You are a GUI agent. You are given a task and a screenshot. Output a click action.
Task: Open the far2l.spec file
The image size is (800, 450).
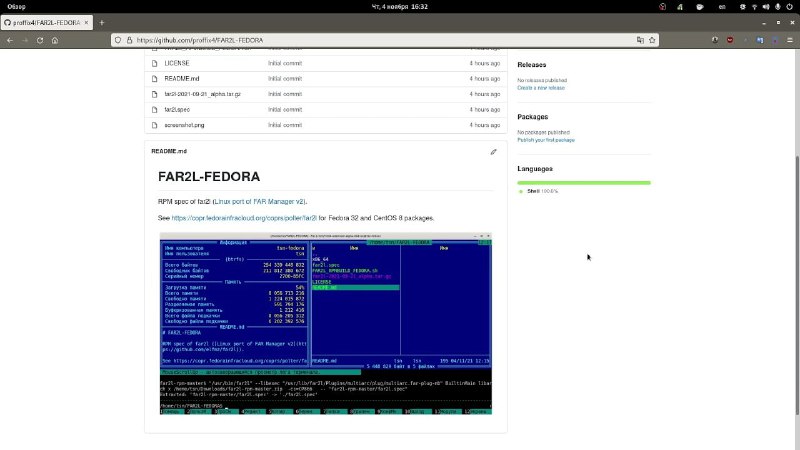point(177,109)
